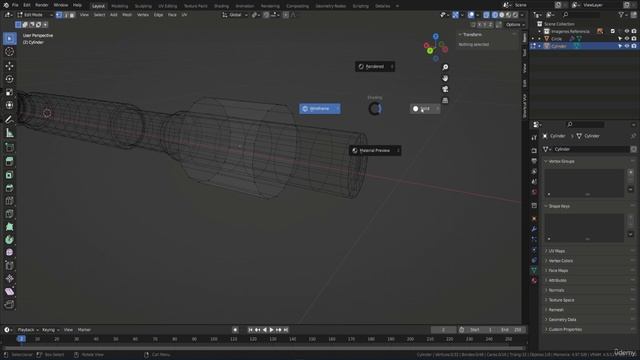The height and width of the screenshot is (360, 640).
Task: Select the Extrude Region tool
Action: click(x=9, y=161)
